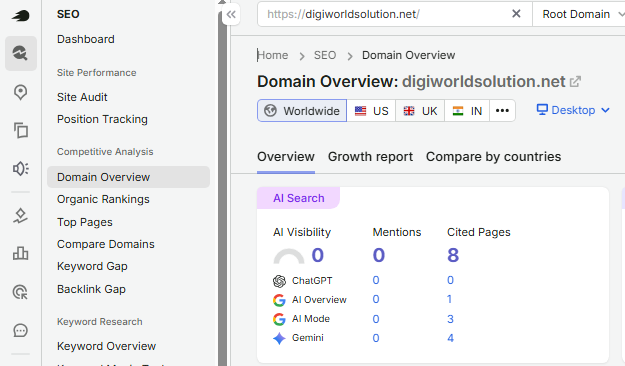Switch to Compare by countries tab

(x=493, y=157)
